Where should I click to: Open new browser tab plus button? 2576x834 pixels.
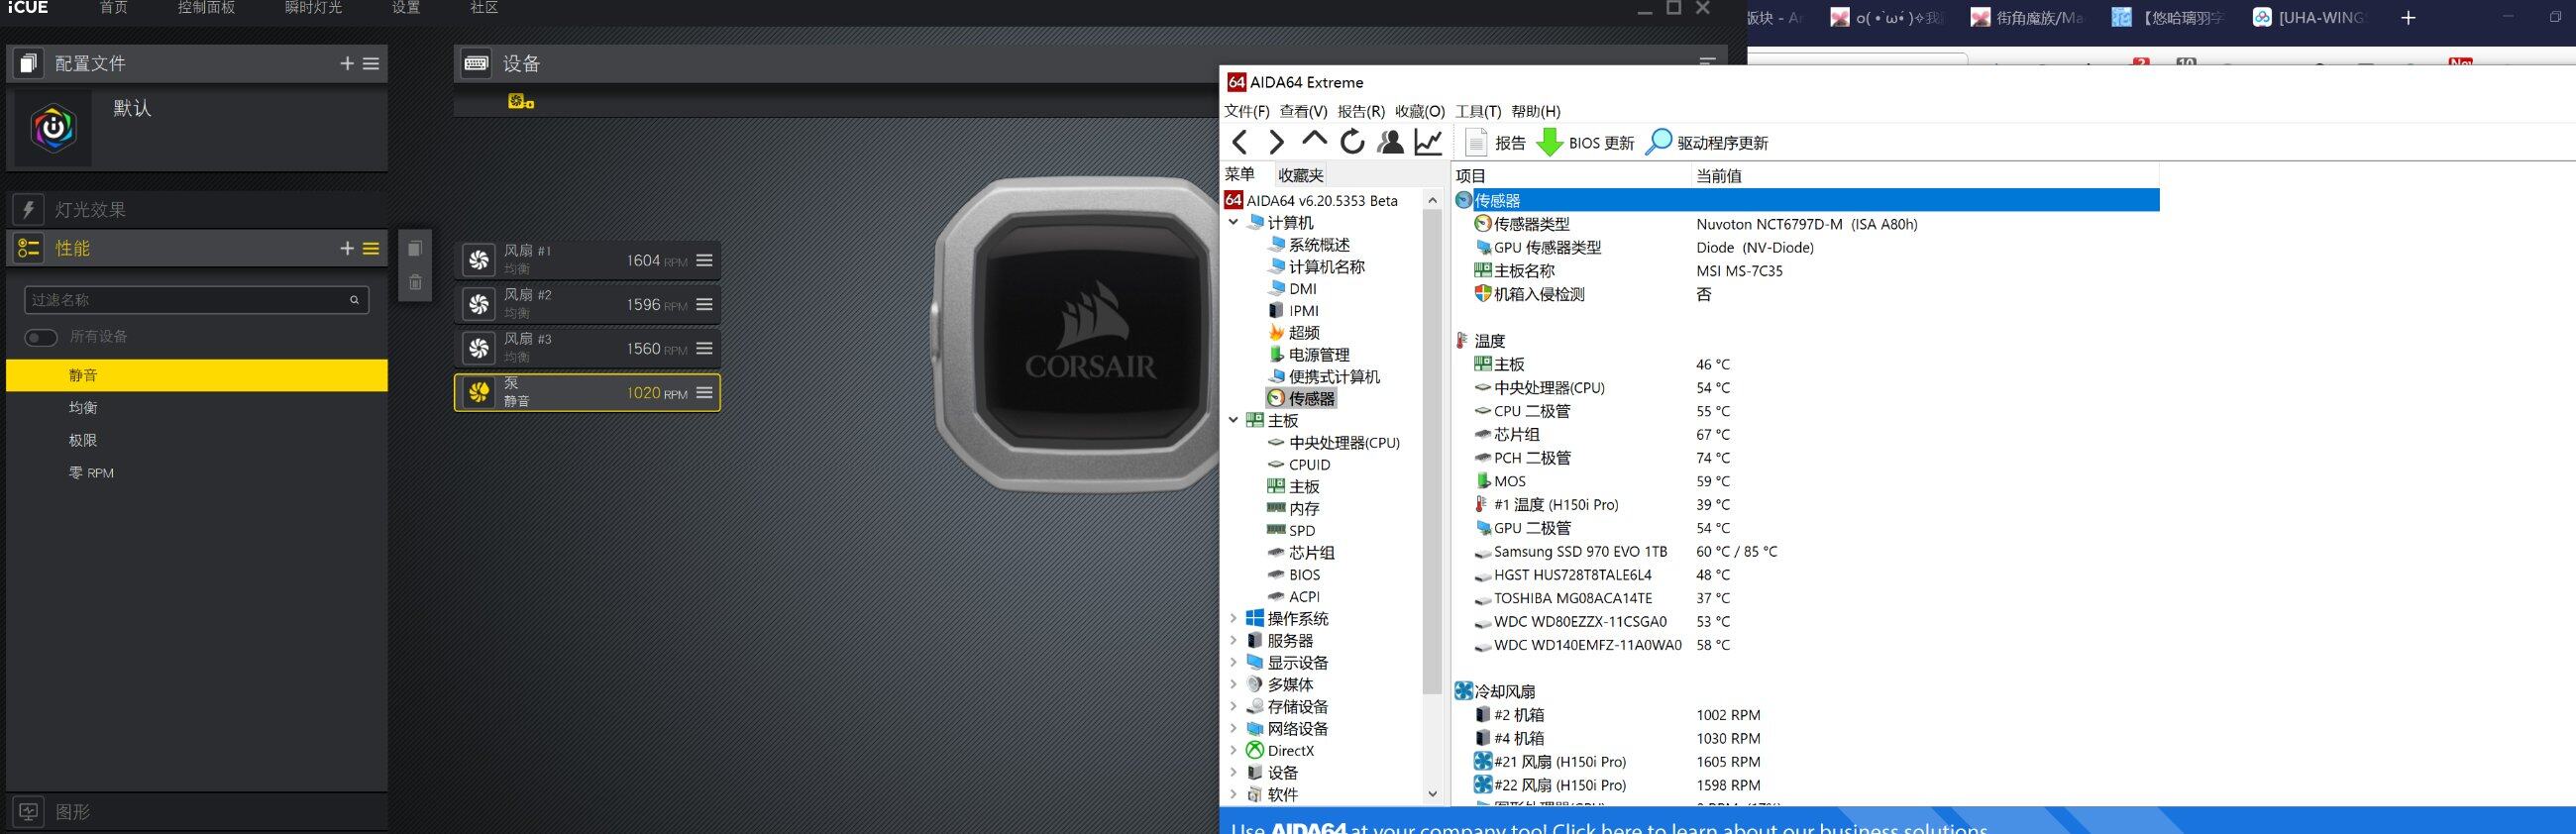pyautogui.click(x=2408, y=17)
